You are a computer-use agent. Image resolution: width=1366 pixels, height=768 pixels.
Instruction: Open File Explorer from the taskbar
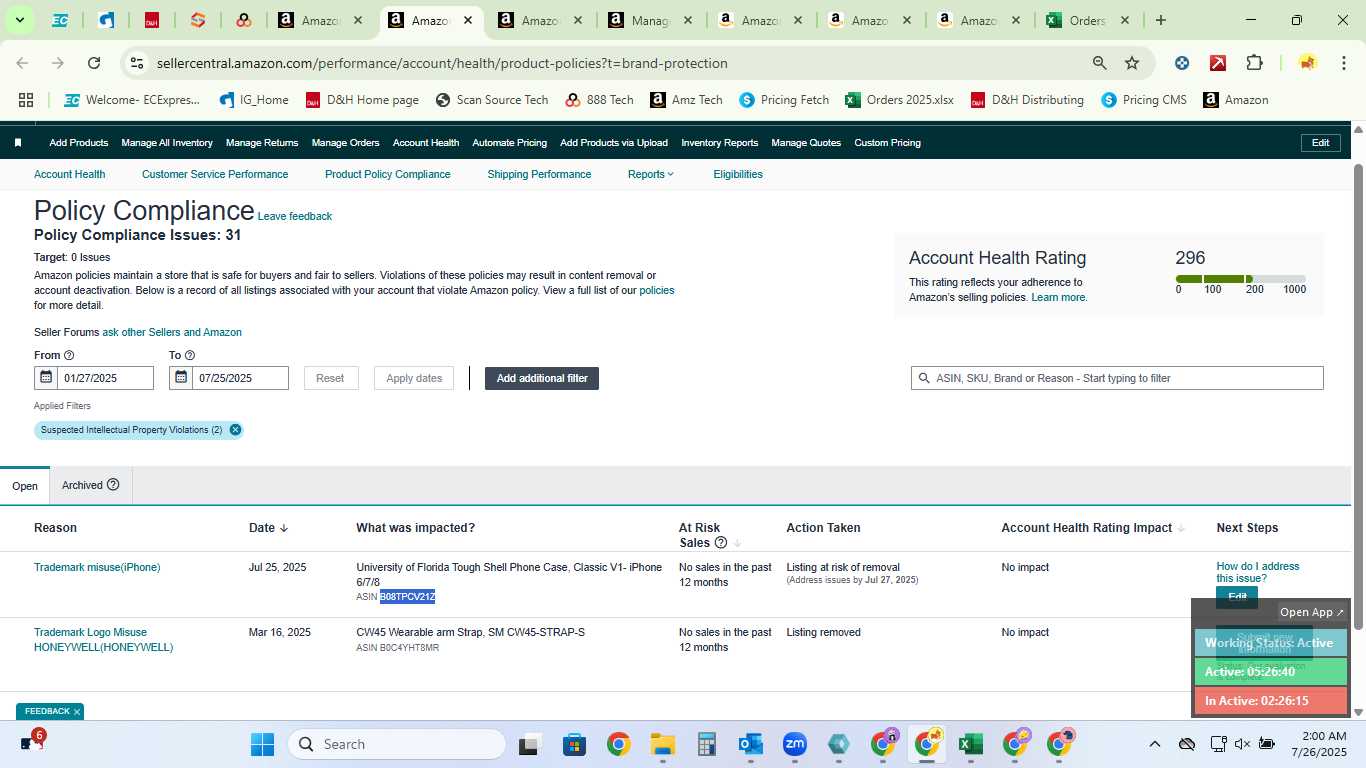[x=662, y=744]
